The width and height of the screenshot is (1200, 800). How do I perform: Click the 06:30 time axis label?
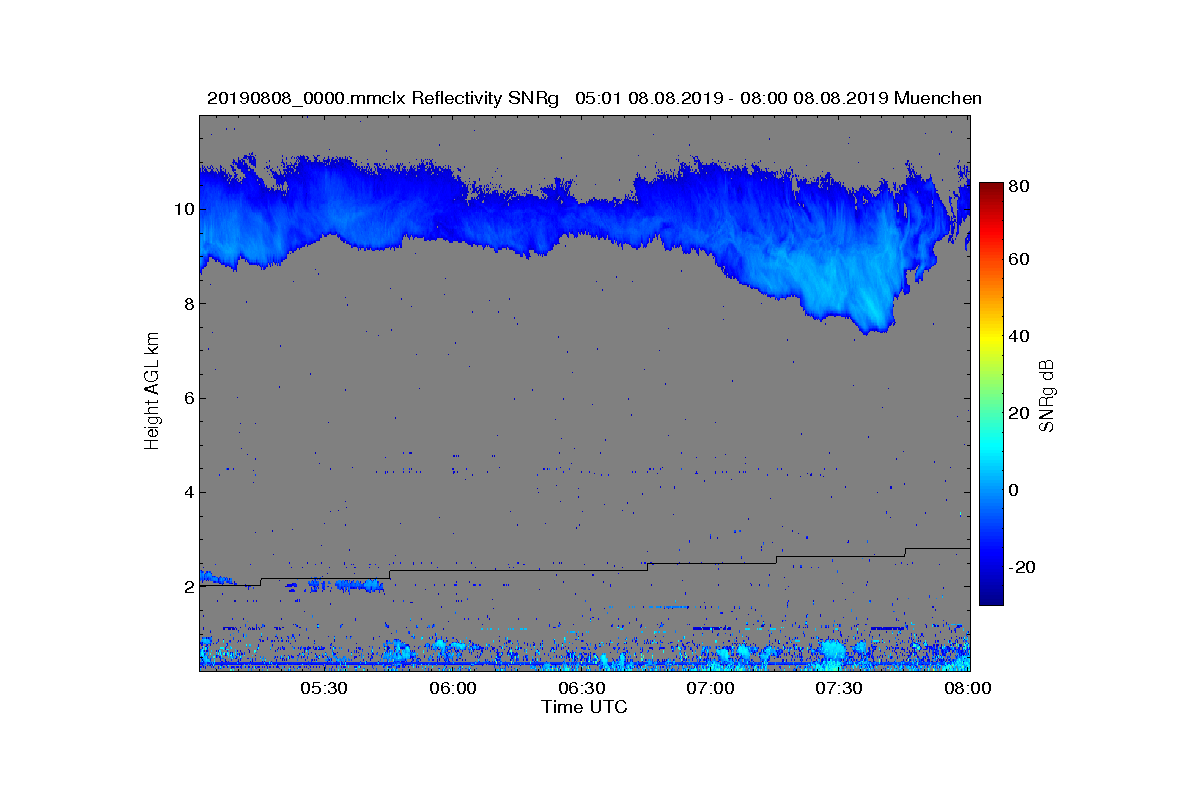(582, 689)
